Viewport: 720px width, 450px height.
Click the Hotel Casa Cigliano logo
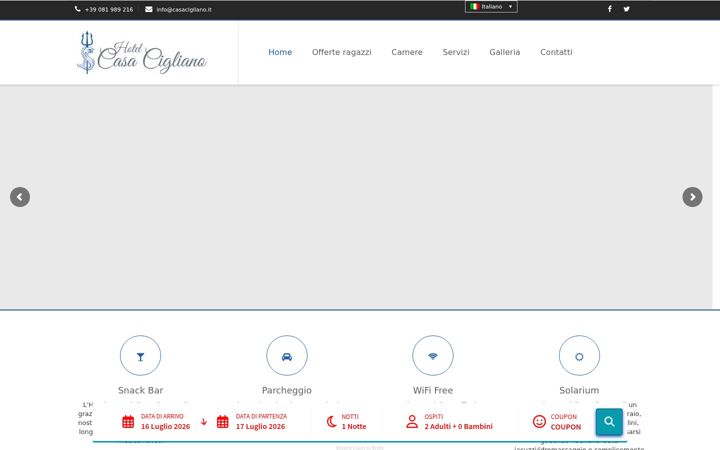(x=141, y=52)
